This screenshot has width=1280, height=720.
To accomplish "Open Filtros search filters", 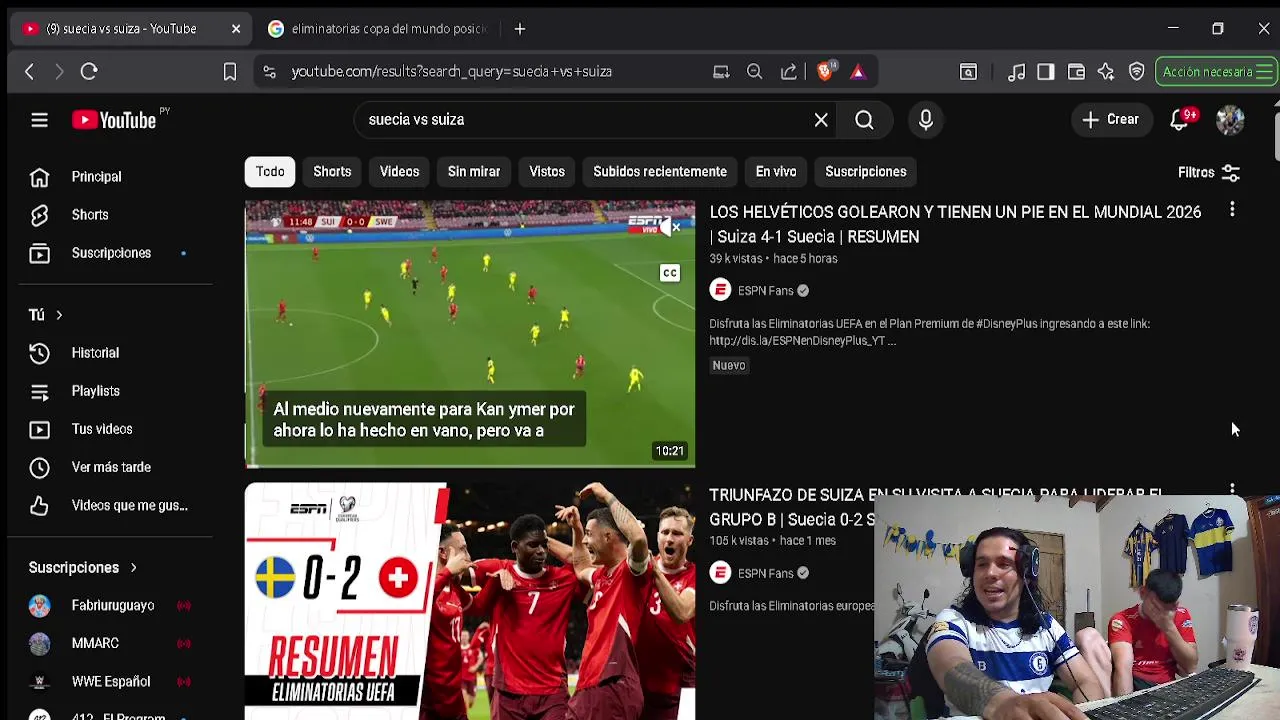I will pyautogui.click(x=1209, y=173).
